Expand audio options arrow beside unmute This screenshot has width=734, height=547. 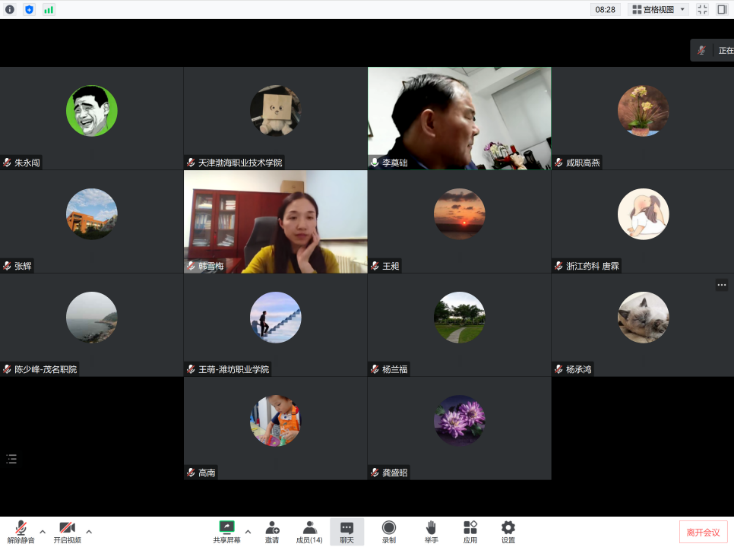tap(42, 531)
